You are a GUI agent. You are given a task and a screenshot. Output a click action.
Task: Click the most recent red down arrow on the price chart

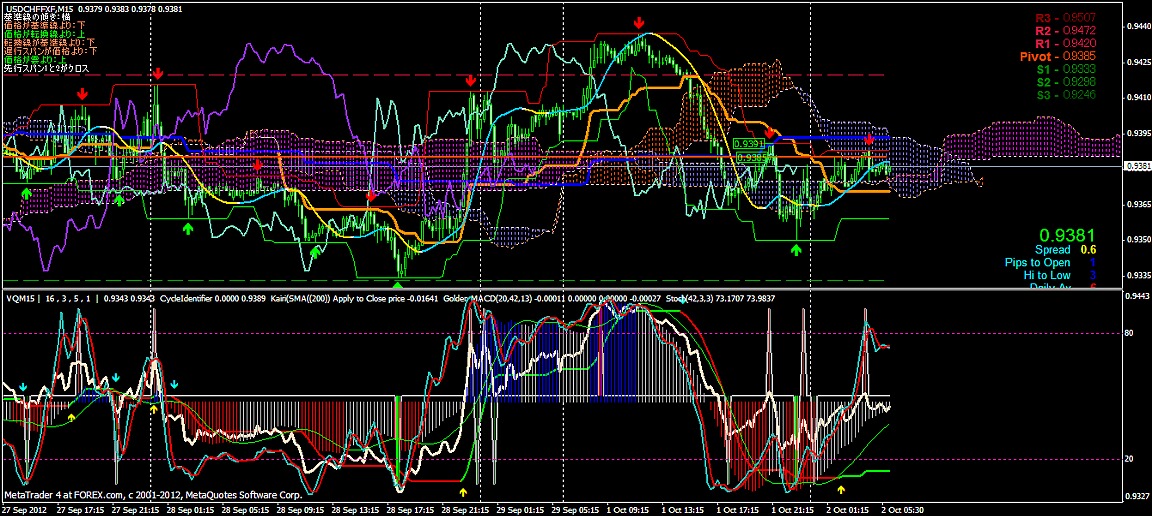pyautogui.click(x=869, y=138)
